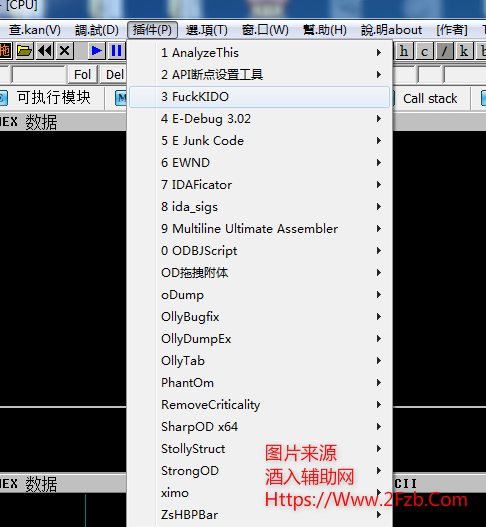Viewport: 486px width, 527px height.
Task: Click the X close program toolbar icon
Action: point(65,51)
